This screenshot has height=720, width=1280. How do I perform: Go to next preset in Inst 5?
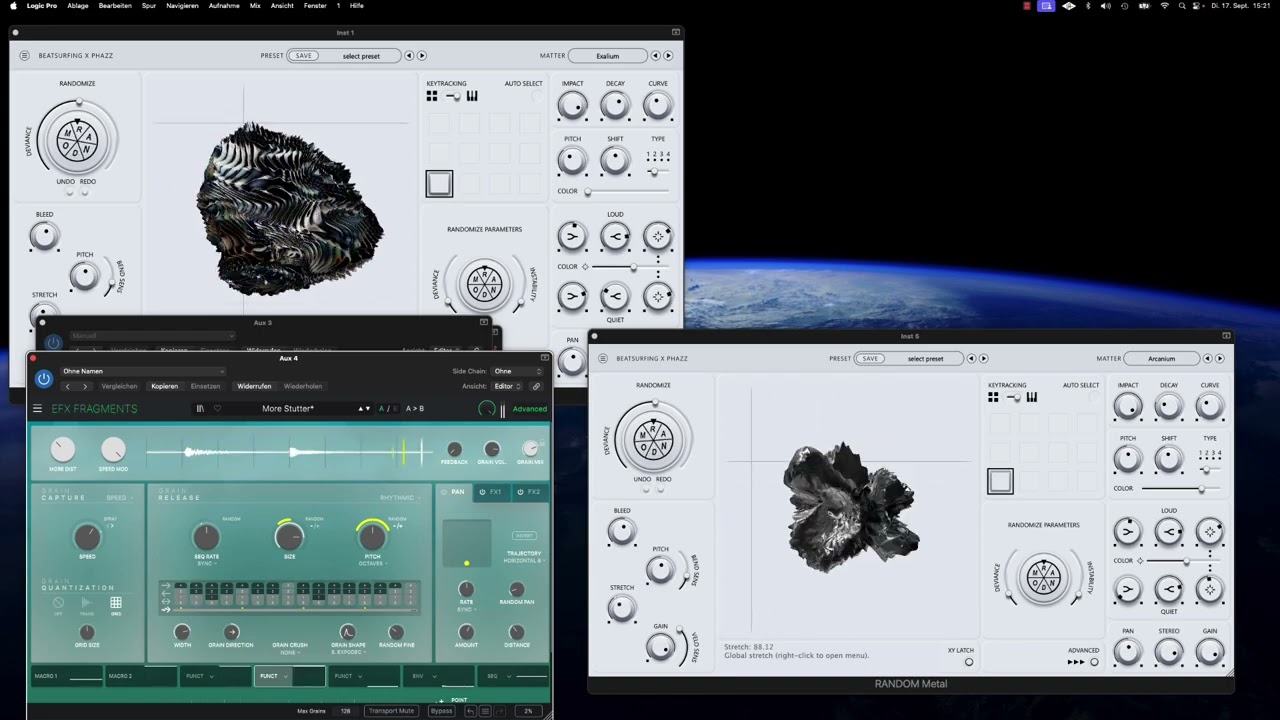[983, 358]
